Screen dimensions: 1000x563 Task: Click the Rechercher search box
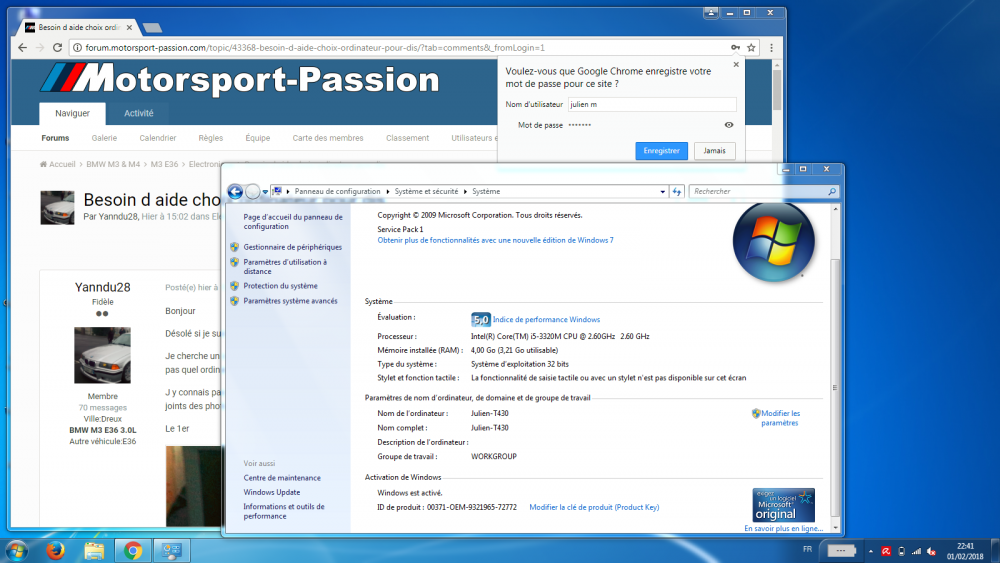(x=759, y=191)
